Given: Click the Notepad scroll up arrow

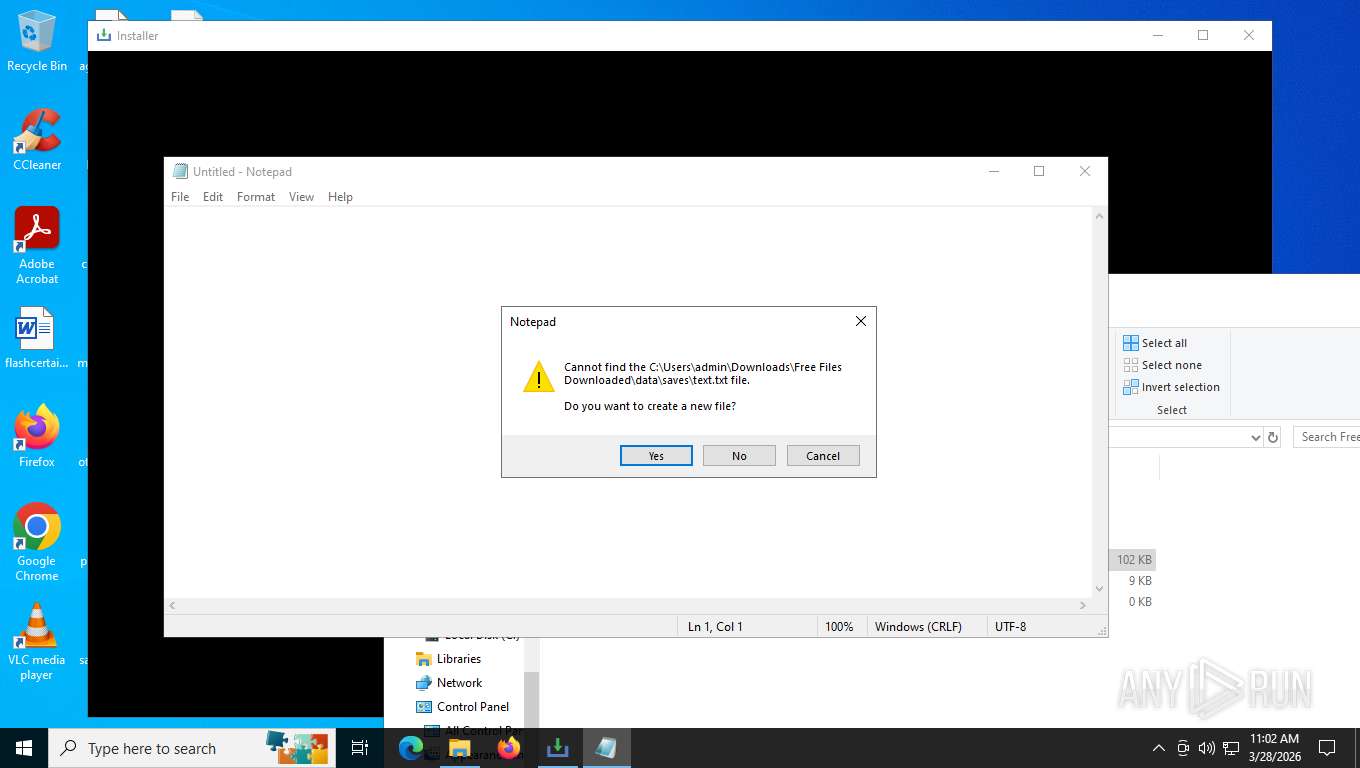Looking at the screenshot, I should click(1100, 216).
